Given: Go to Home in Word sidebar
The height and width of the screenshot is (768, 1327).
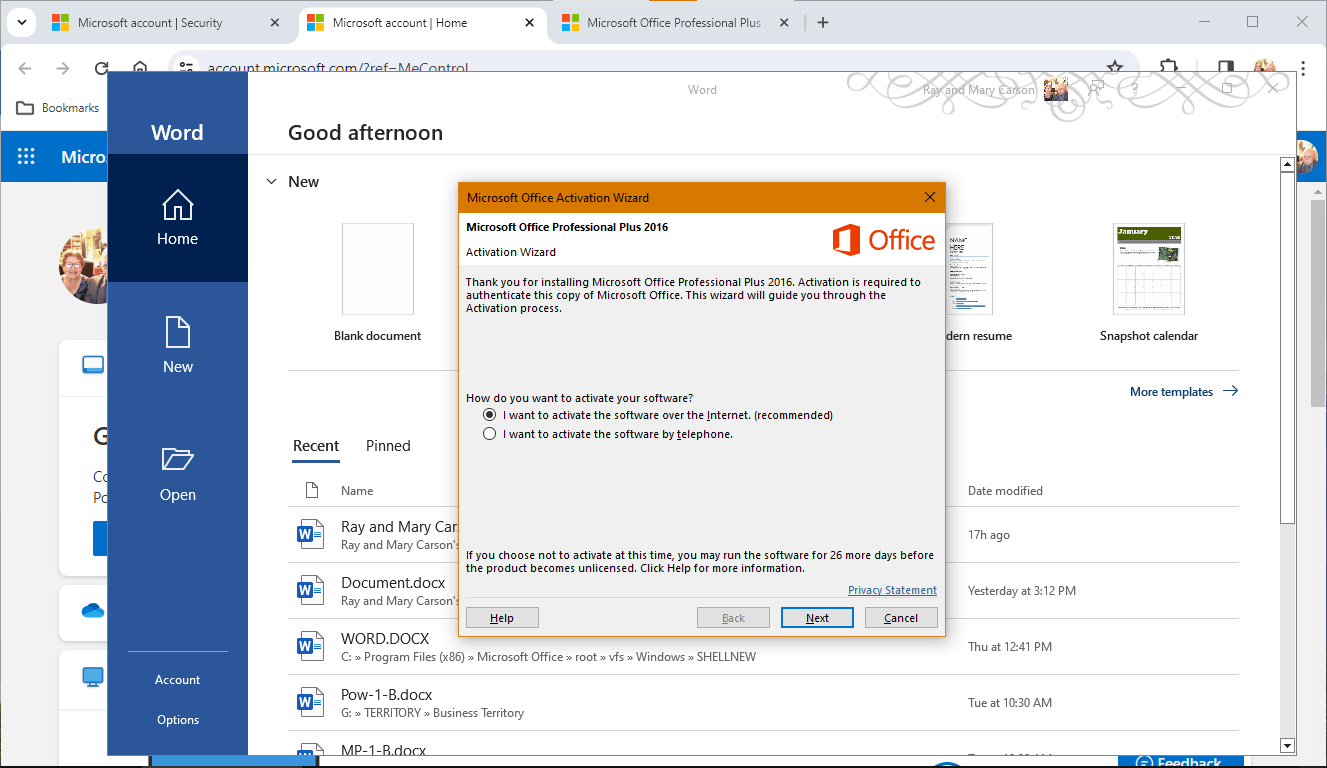Looking at the screenshot, I should (x=177, y=218).
